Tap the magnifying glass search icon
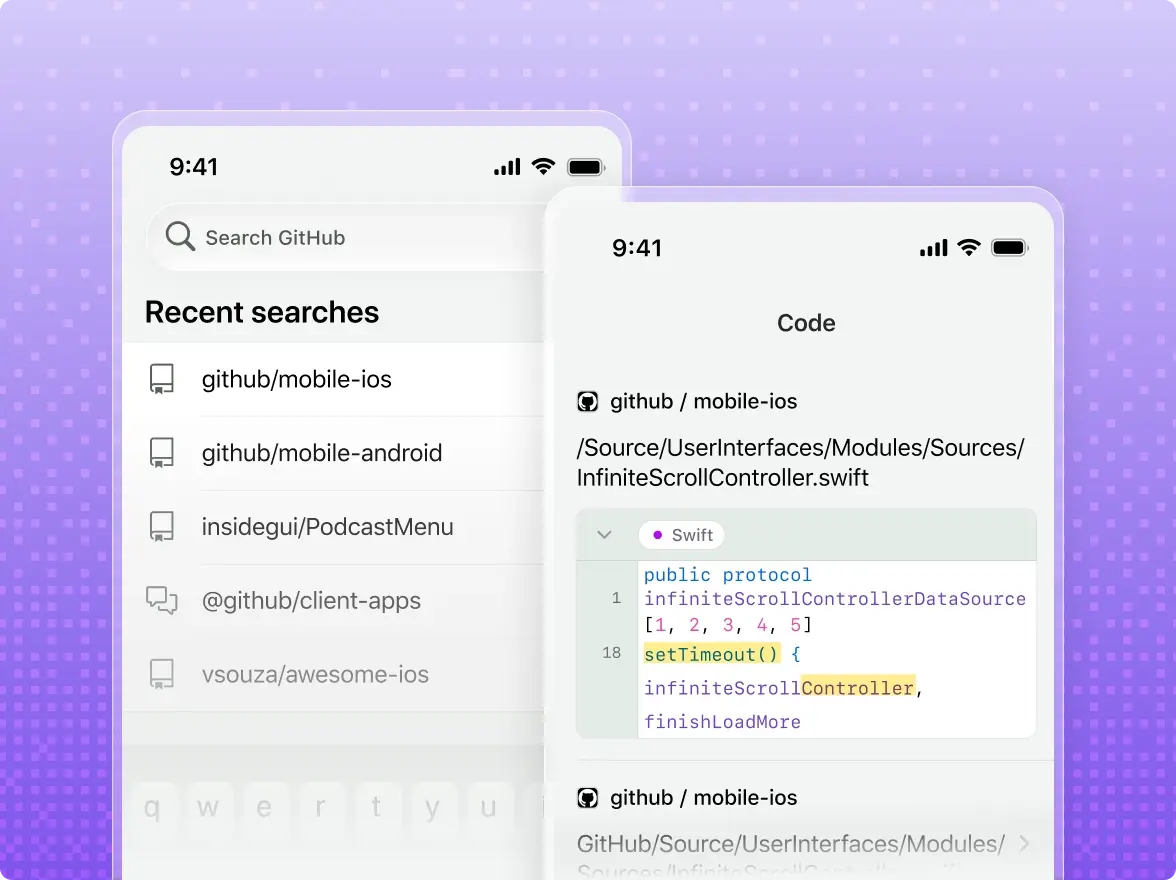This screenshot has height=880, width=1176. point(180,236)
